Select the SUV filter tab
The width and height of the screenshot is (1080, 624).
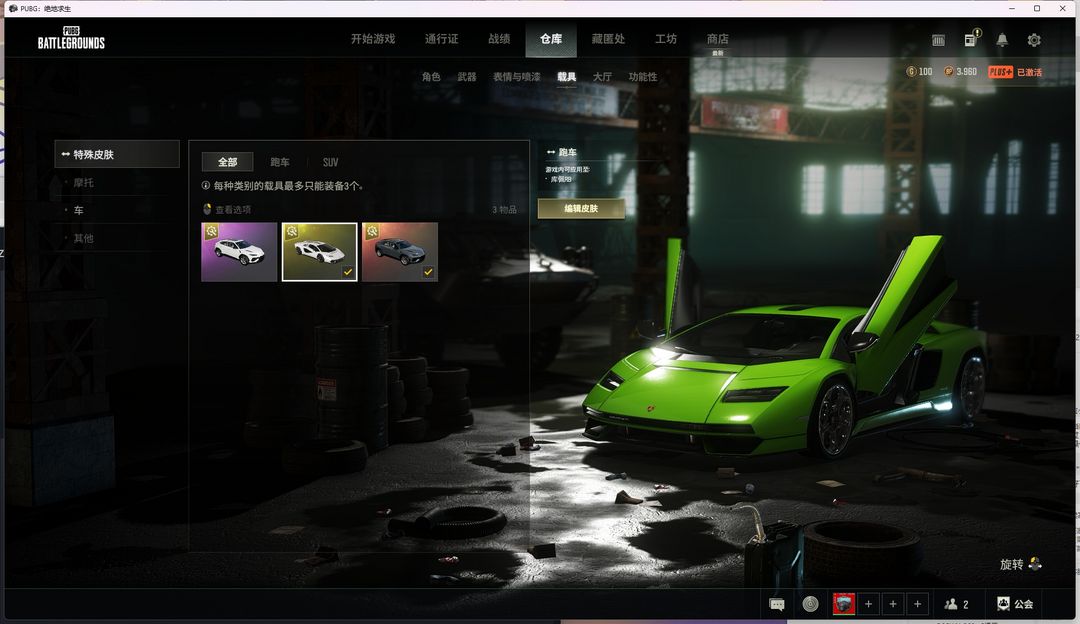click(330, 162)
